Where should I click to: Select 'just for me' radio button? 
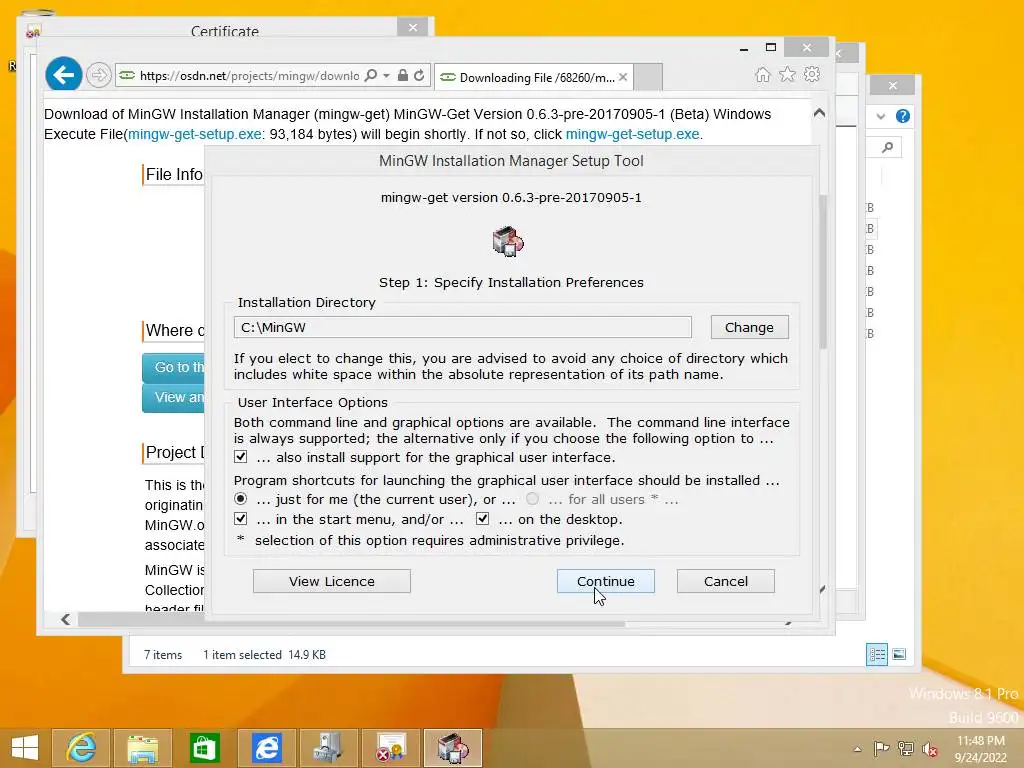[241, 499]
